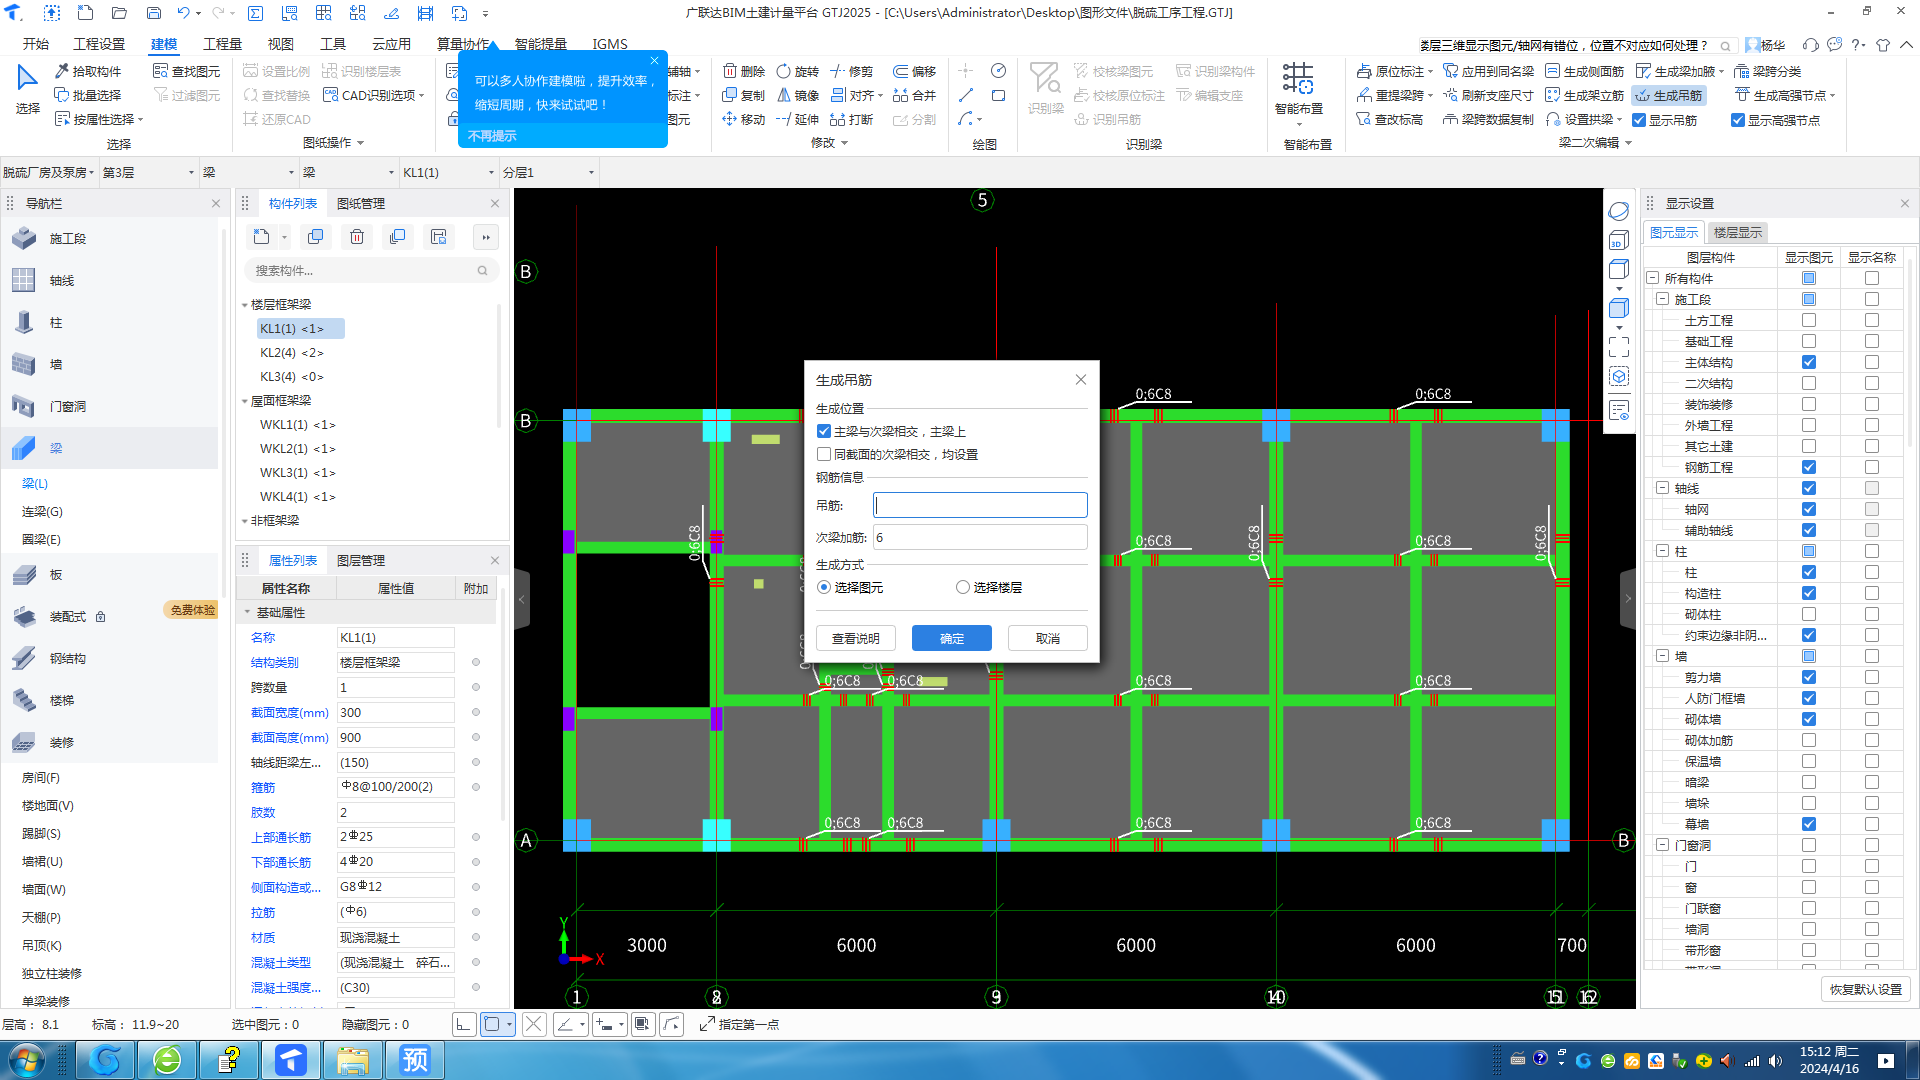The image size is (1920, 1080).
Task: Click the 复制 tool in ribbon
Action: [744, 95]
